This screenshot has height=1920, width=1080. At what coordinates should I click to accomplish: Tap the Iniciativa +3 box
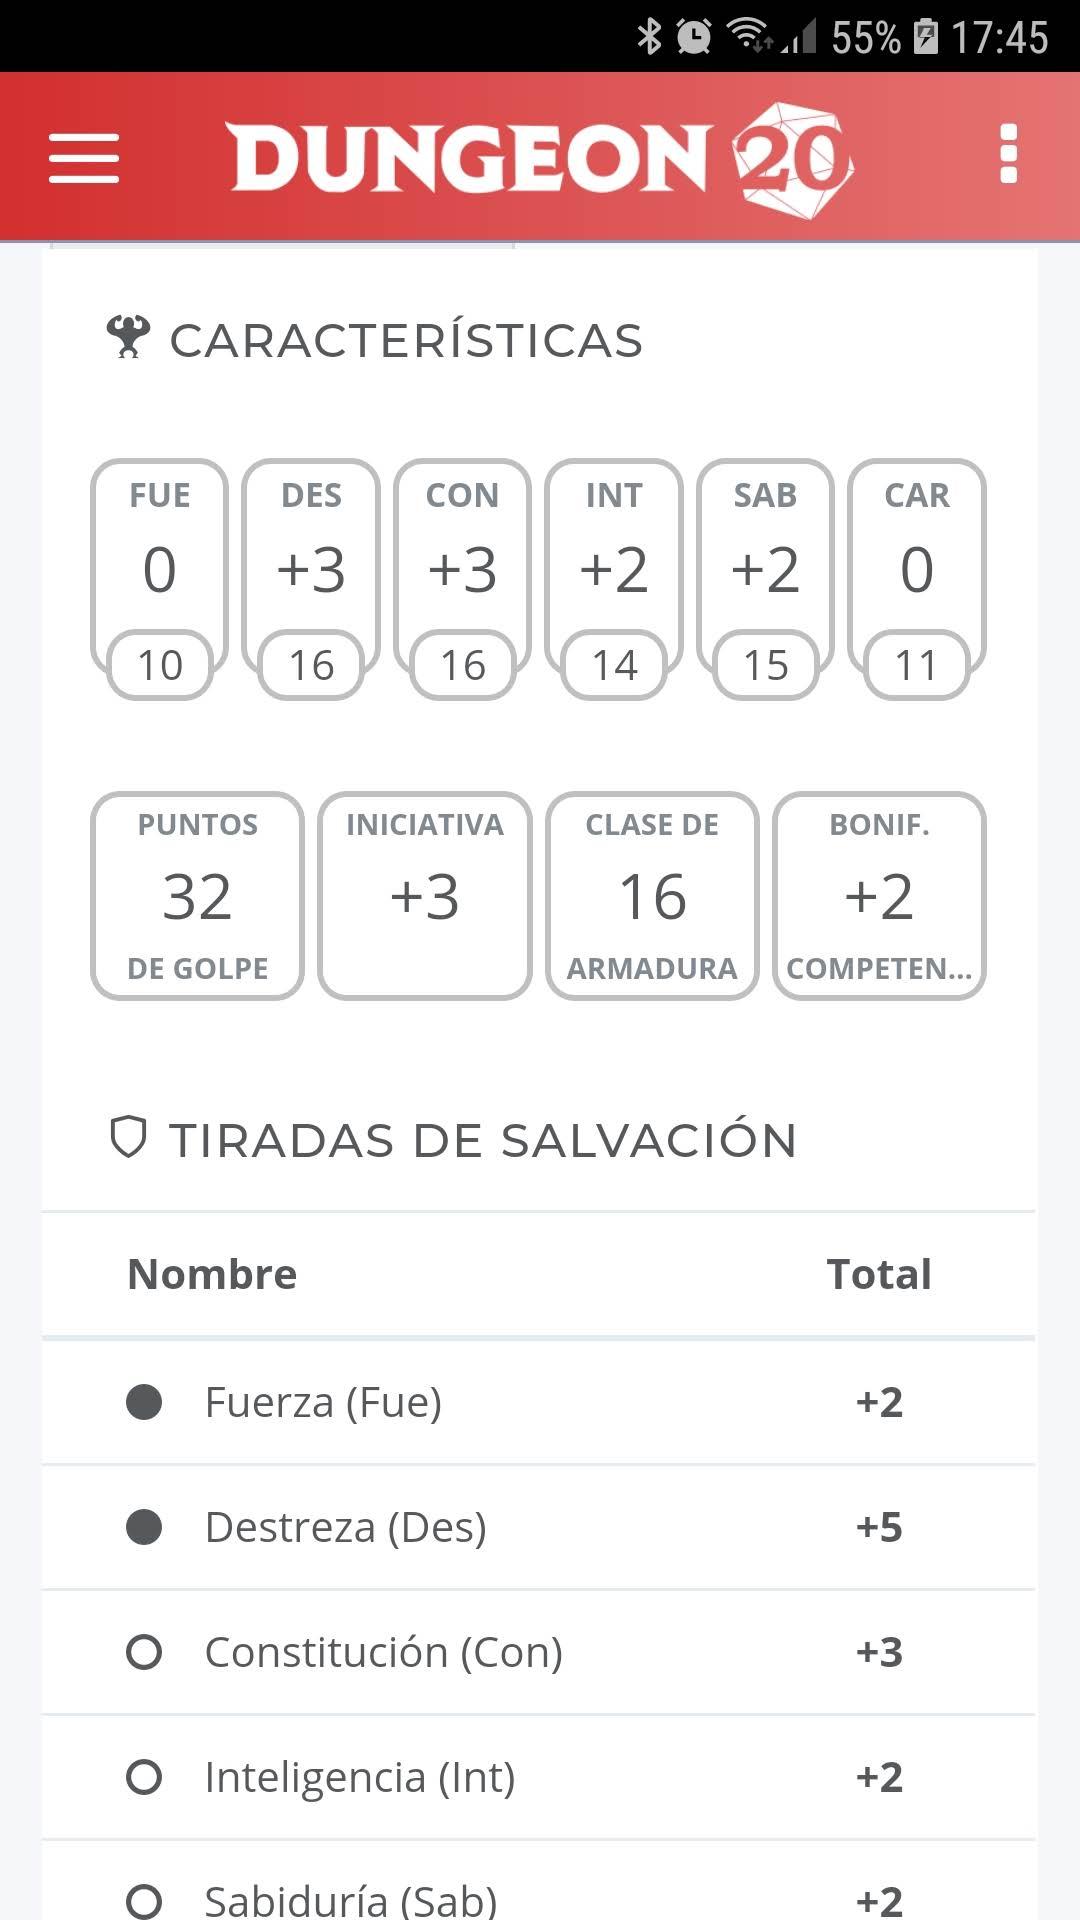pos(425,896)
